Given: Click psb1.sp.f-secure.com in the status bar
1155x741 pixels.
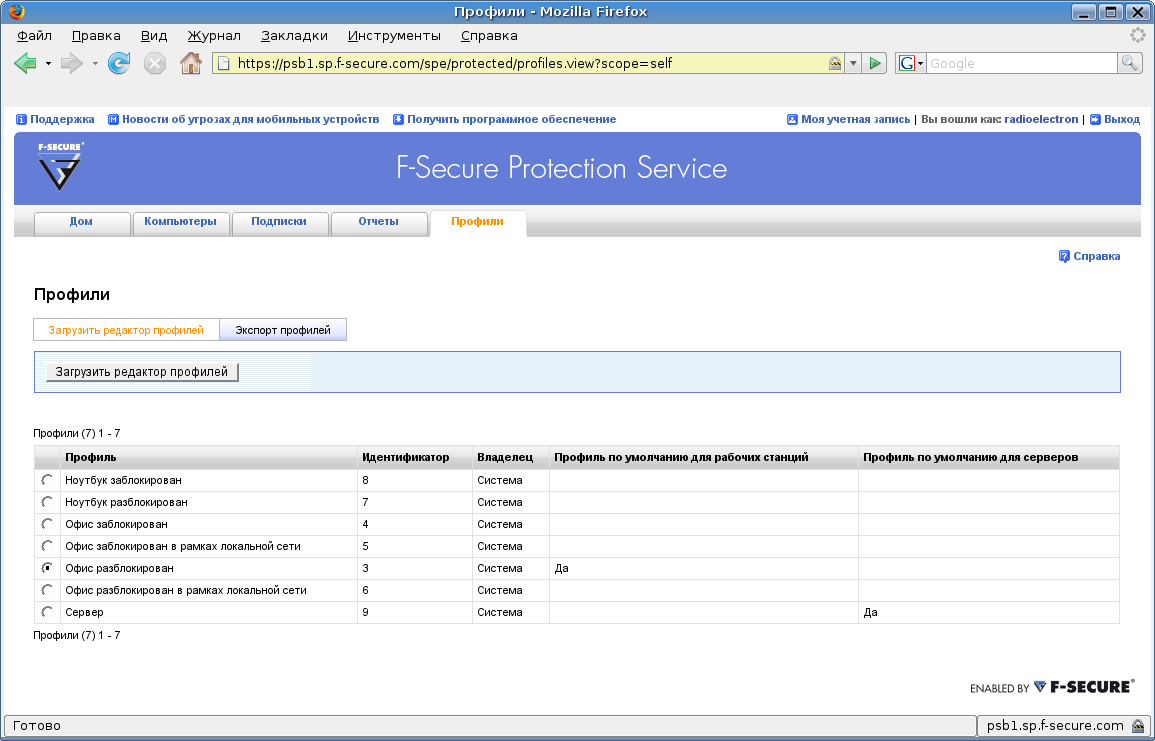Looking at the screenshot, I should (1055, 726).
